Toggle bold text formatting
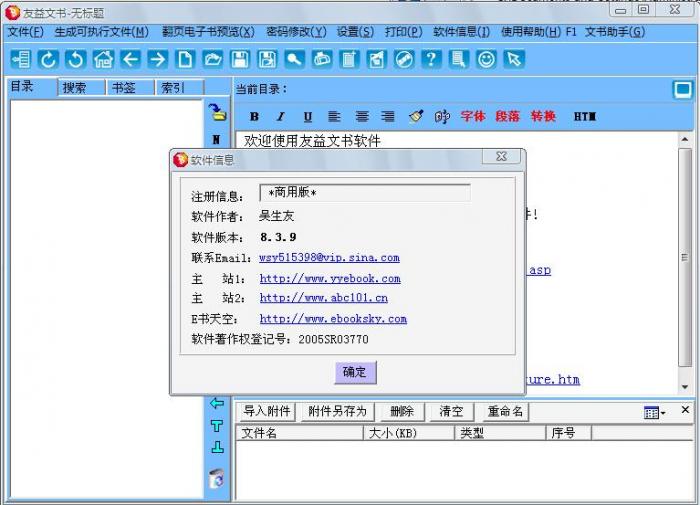The width and height of the screenshot is (700, 505). (x=254, y=117)
